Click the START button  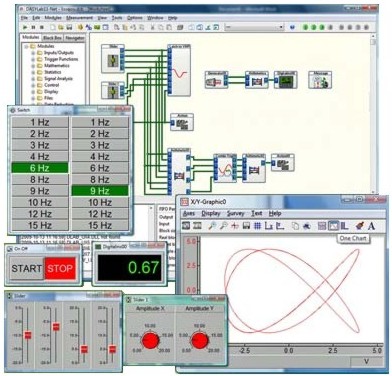tap(27, 268)
